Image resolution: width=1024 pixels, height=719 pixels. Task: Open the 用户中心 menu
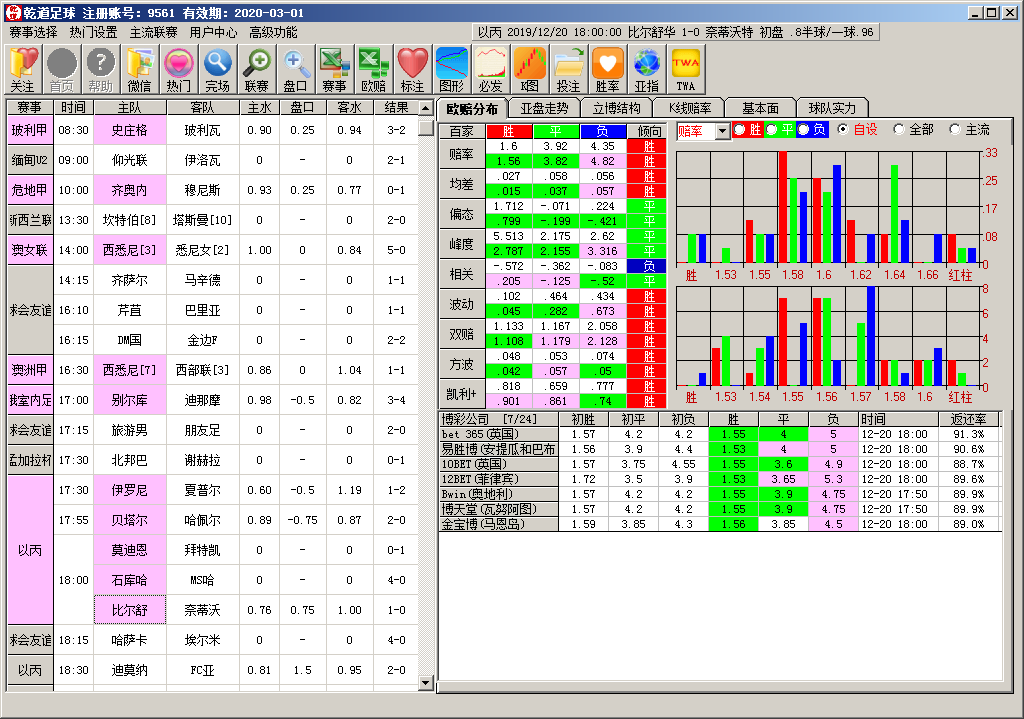pos(214,33)
